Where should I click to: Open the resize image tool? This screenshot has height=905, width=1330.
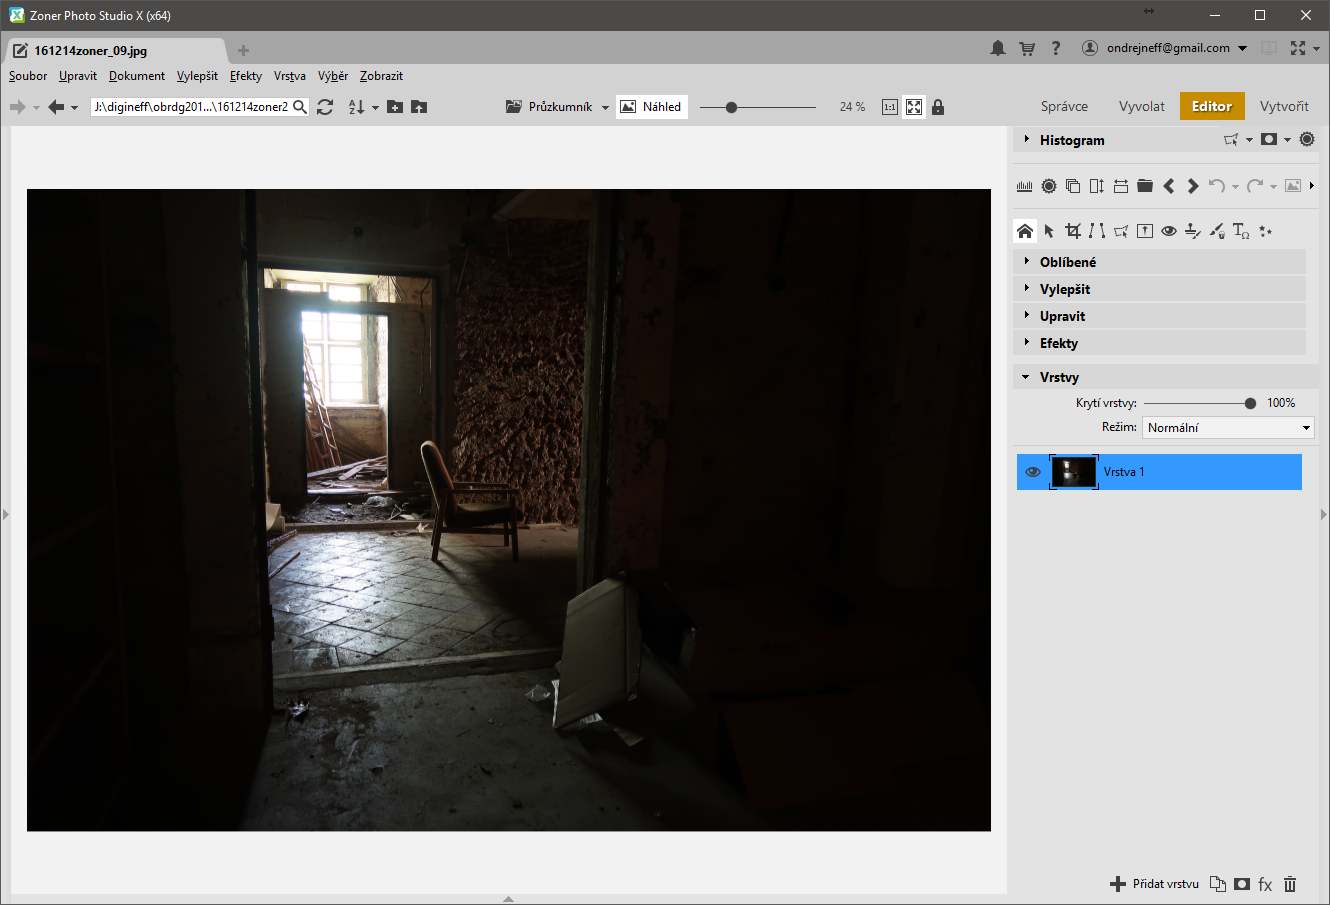(x=1097, y=186)
